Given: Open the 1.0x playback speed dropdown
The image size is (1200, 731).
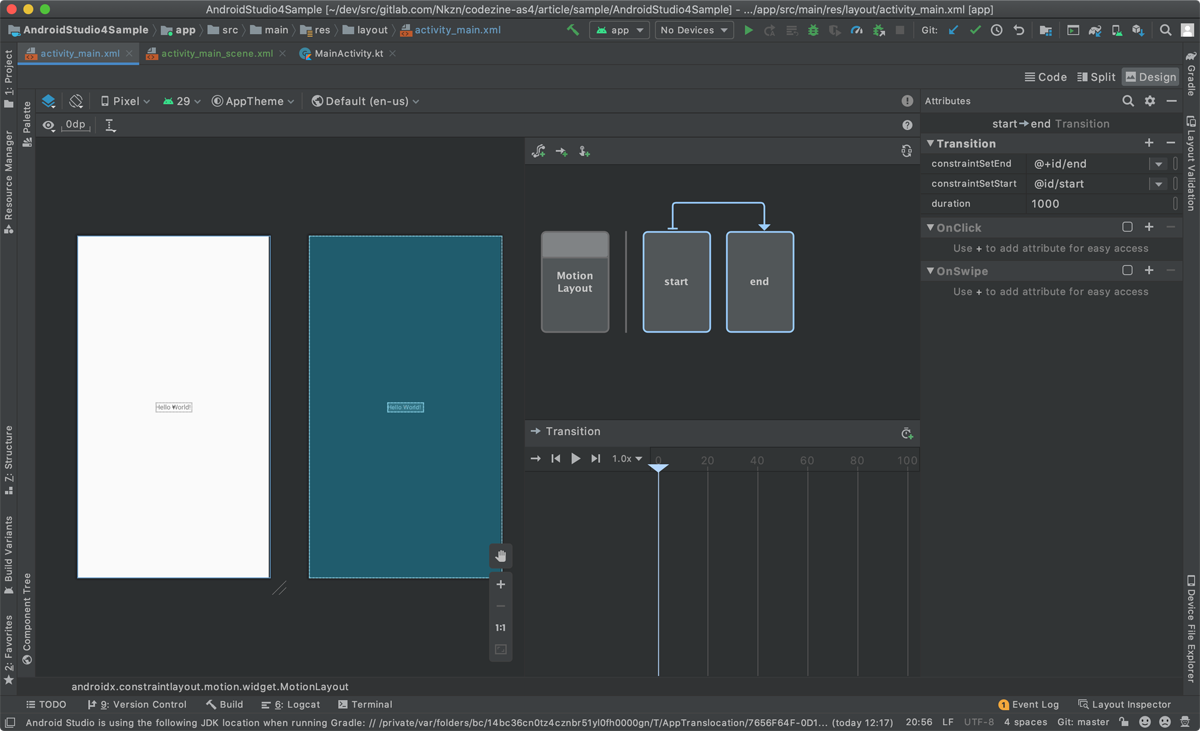Looking at the screenshot, I should (x=627, y=459).
